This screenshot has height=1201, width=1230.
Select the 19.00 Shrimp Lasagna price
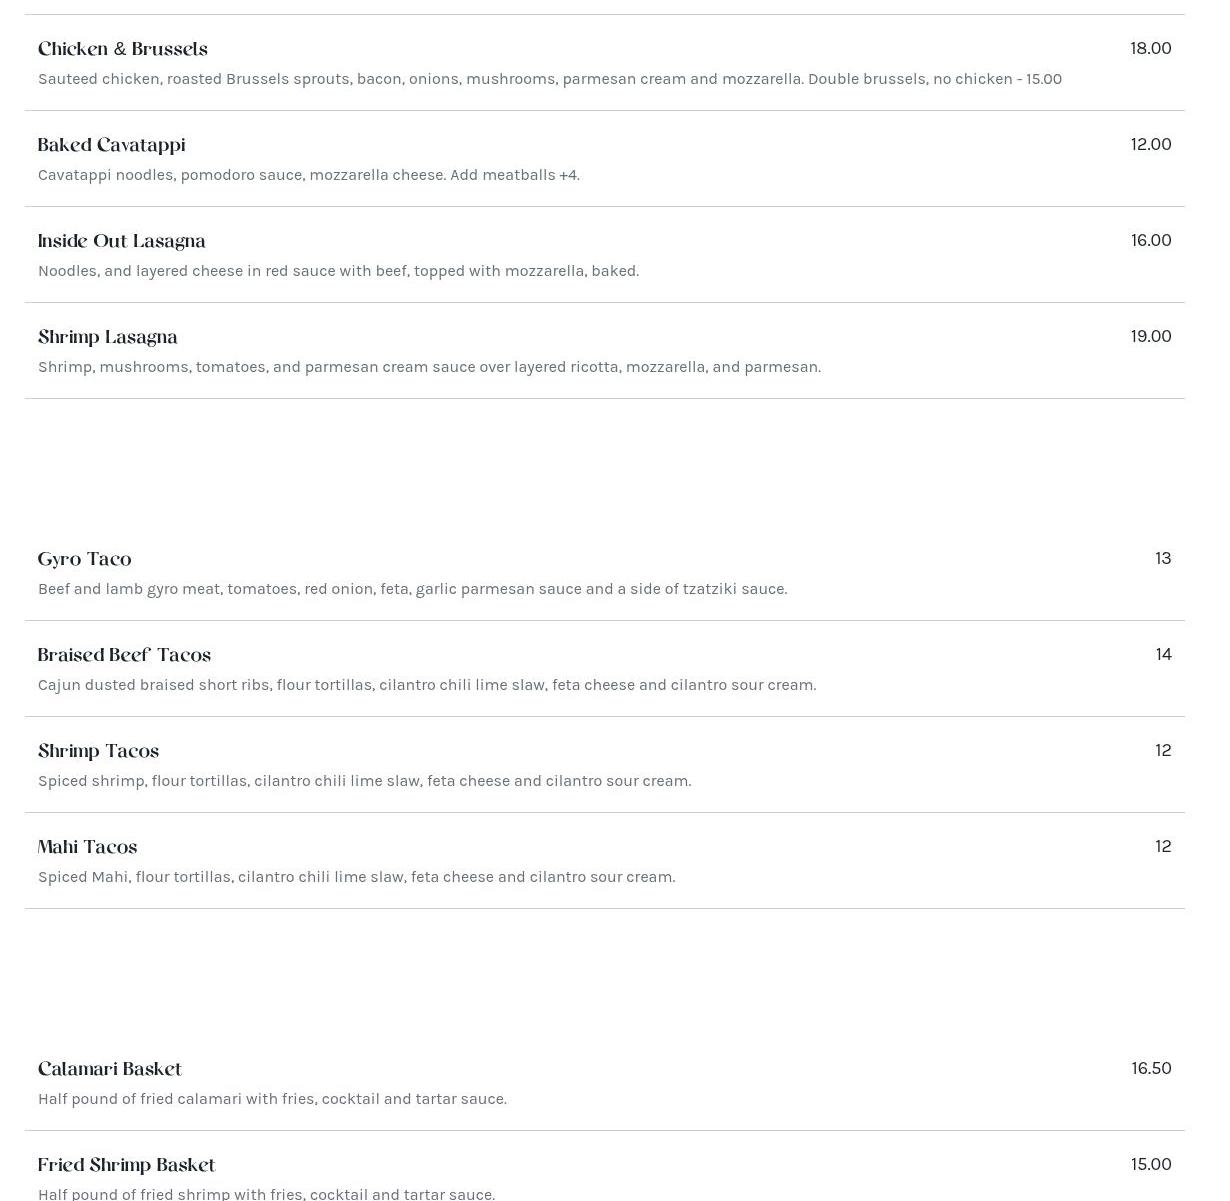click(1150, 336)
